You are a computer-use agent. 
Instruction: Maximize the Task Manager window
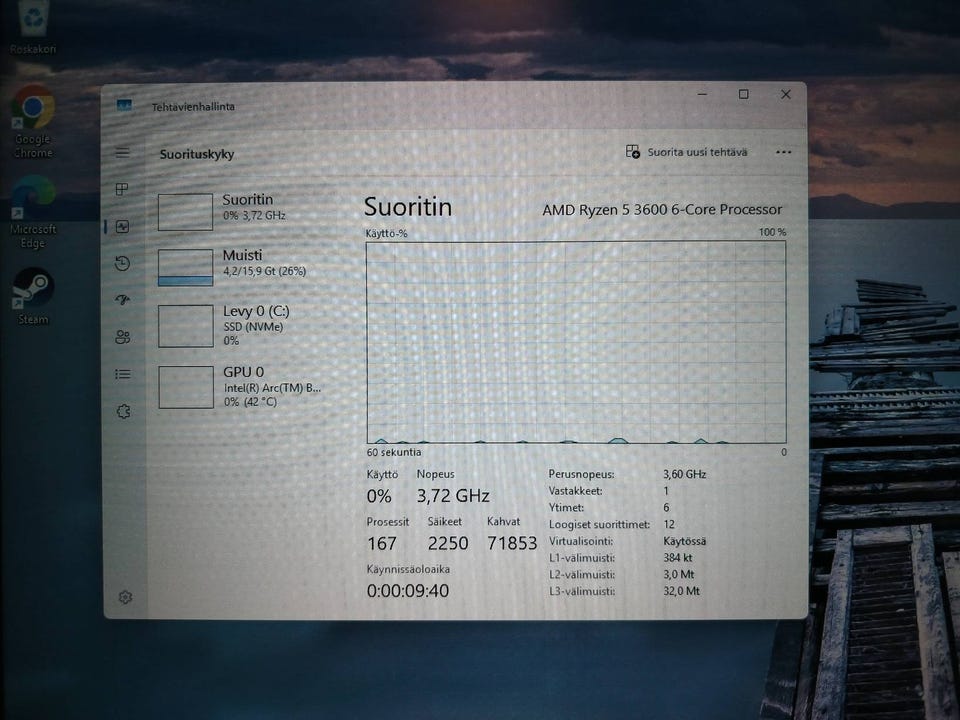(743, 94)
